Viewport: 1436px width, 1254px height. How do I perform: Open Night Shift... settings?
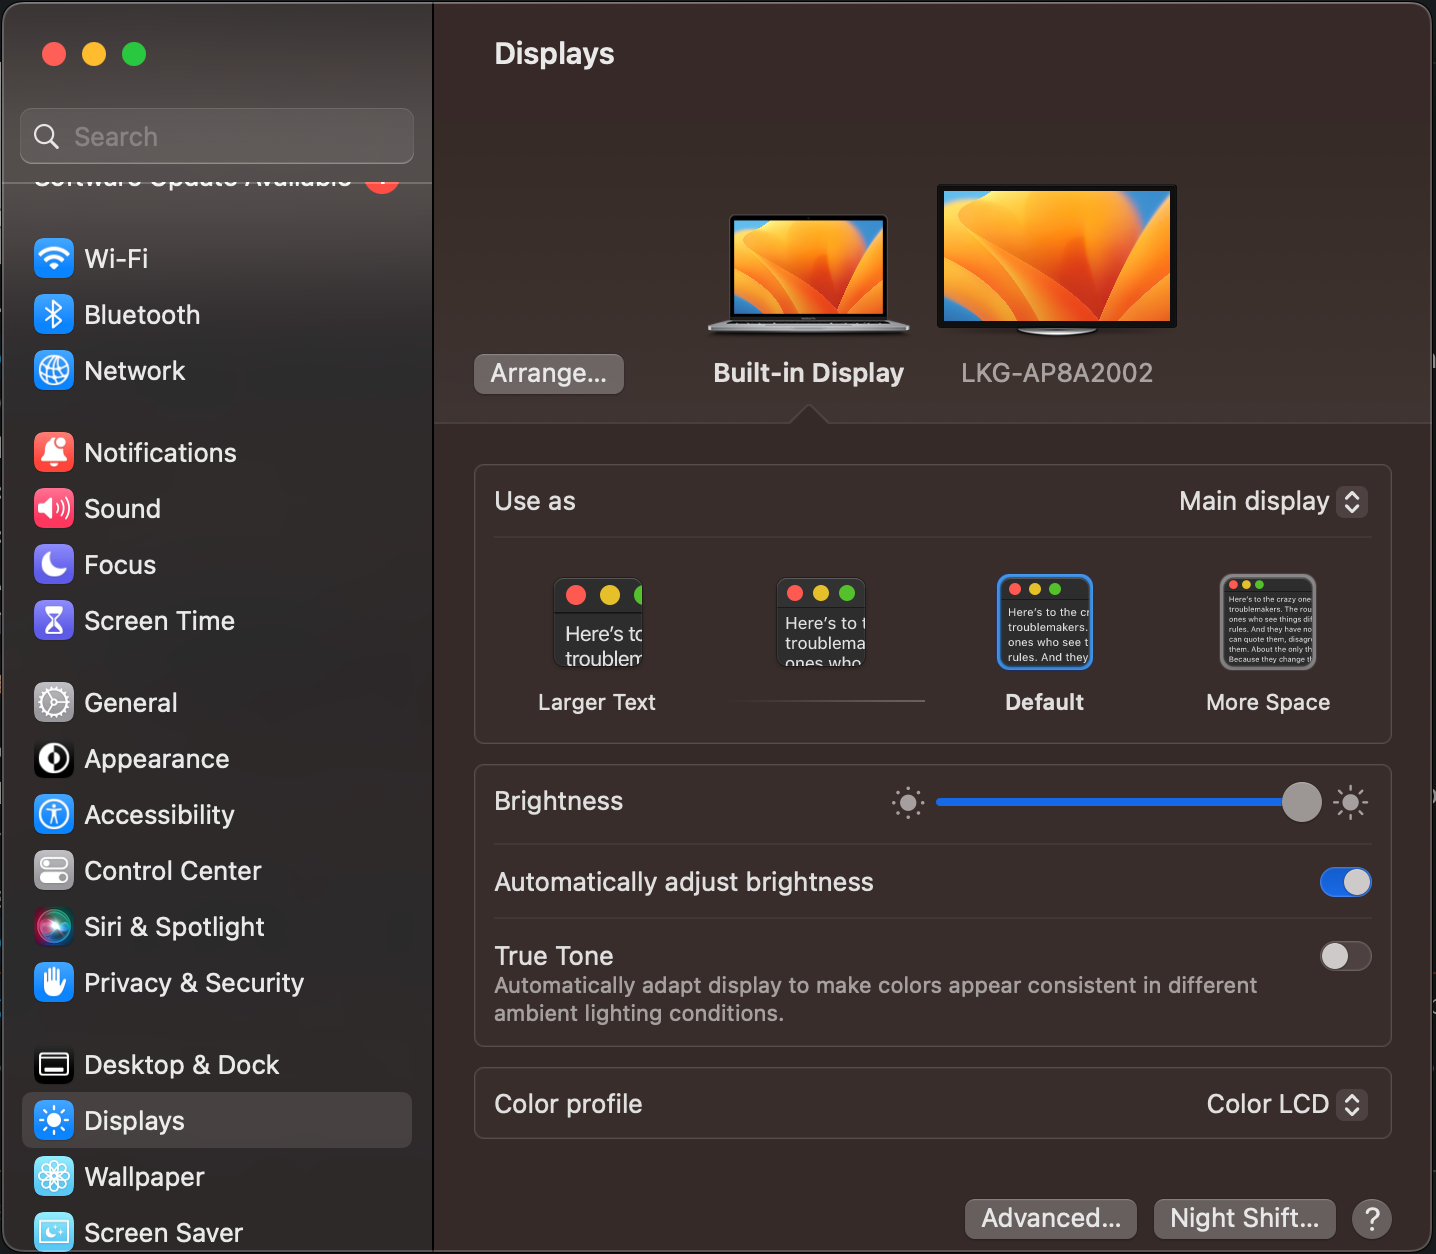click(x=1244, y=1218)
